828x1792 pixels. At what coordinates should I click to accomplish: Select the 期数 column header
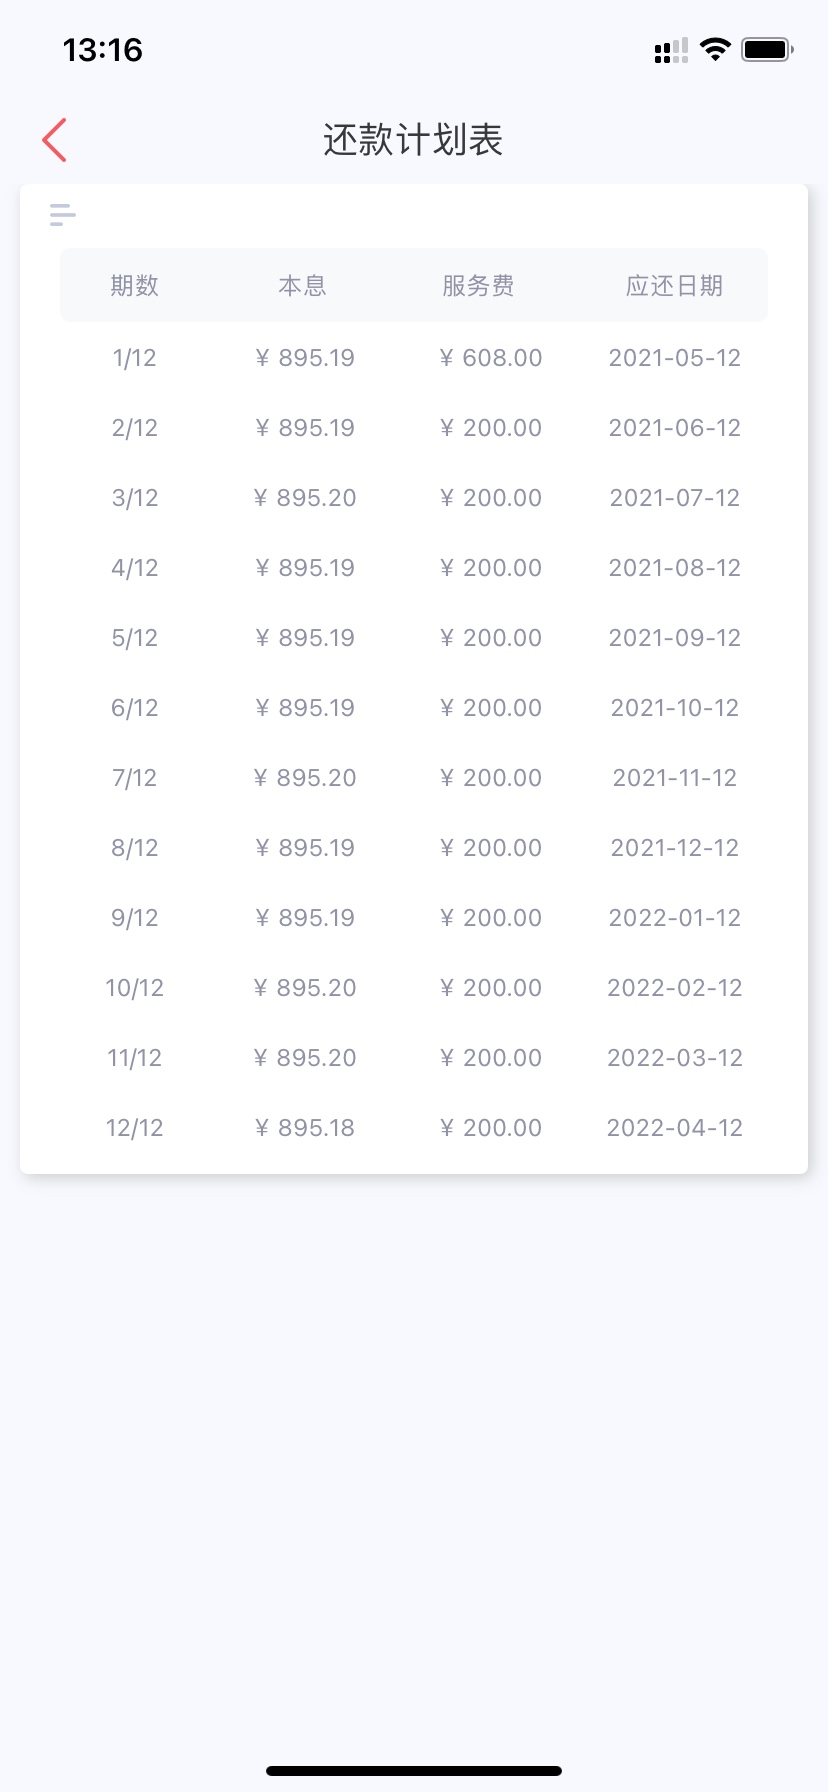coord(135,286)
